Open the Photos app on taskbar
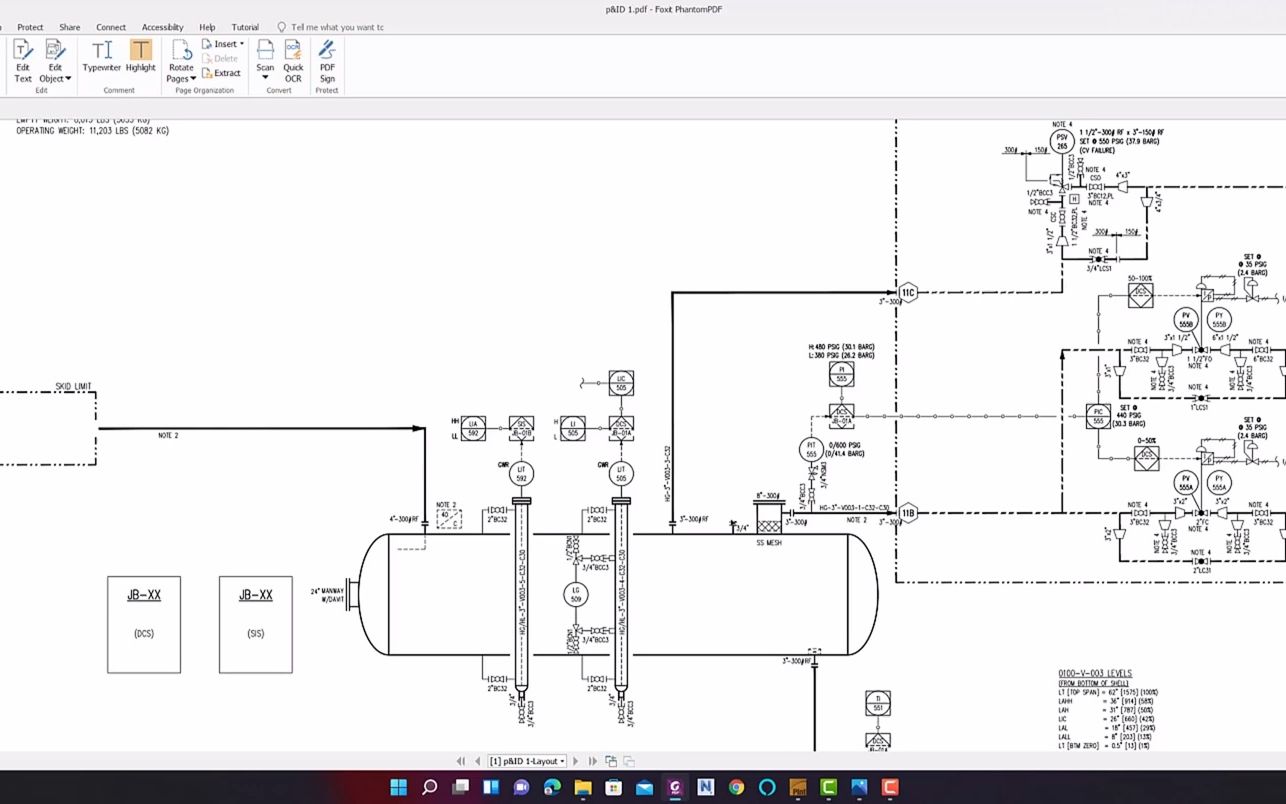The image size is (1286, 804). [859, 787]
